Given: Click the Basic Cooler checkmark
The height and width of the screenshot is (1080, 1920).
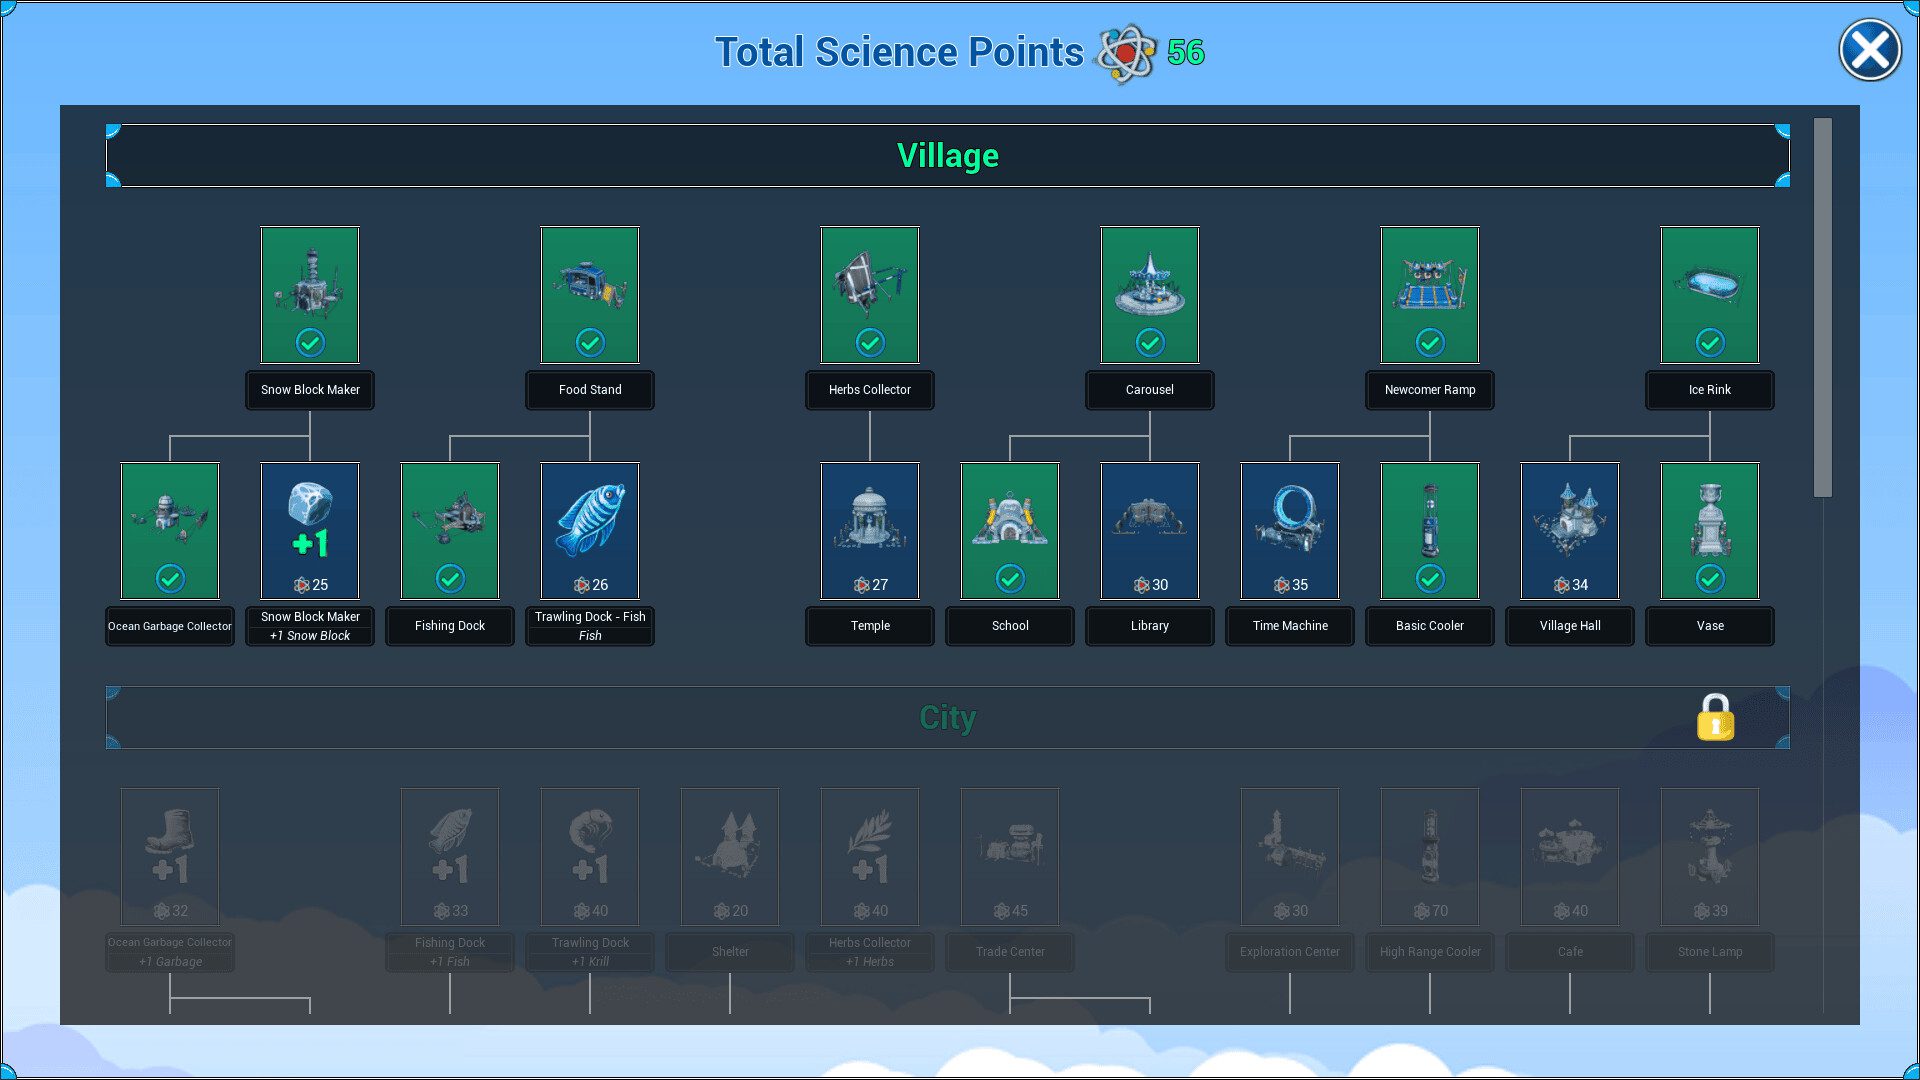Looking at the screenshot, I should tap(1430, 578).
